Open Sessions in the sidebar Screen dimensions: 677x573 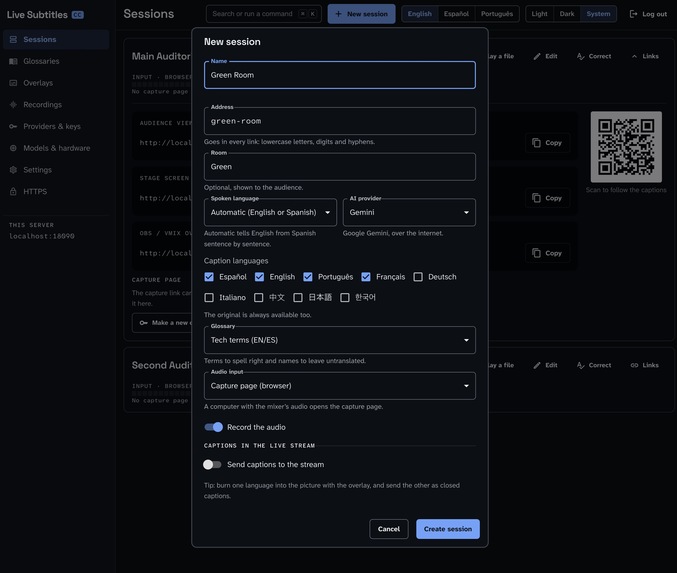pos(56,39)
